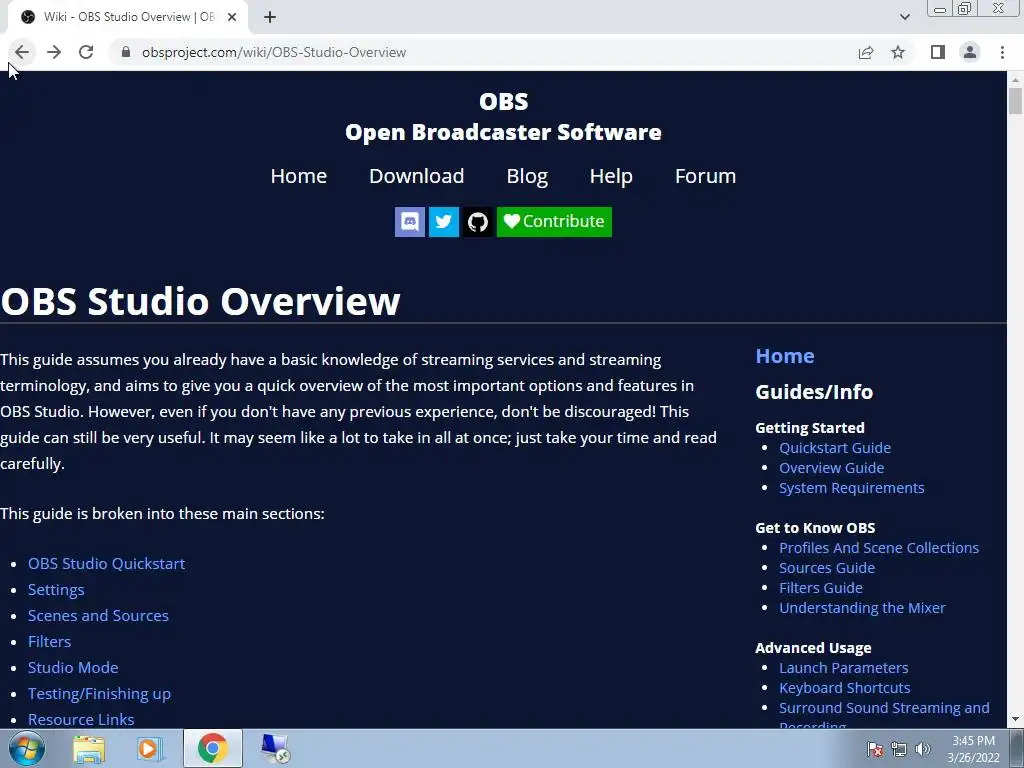Open the remote desktop taskbar icon
Viewport: 1024px width, 768px height.
(x=274, y=749)
